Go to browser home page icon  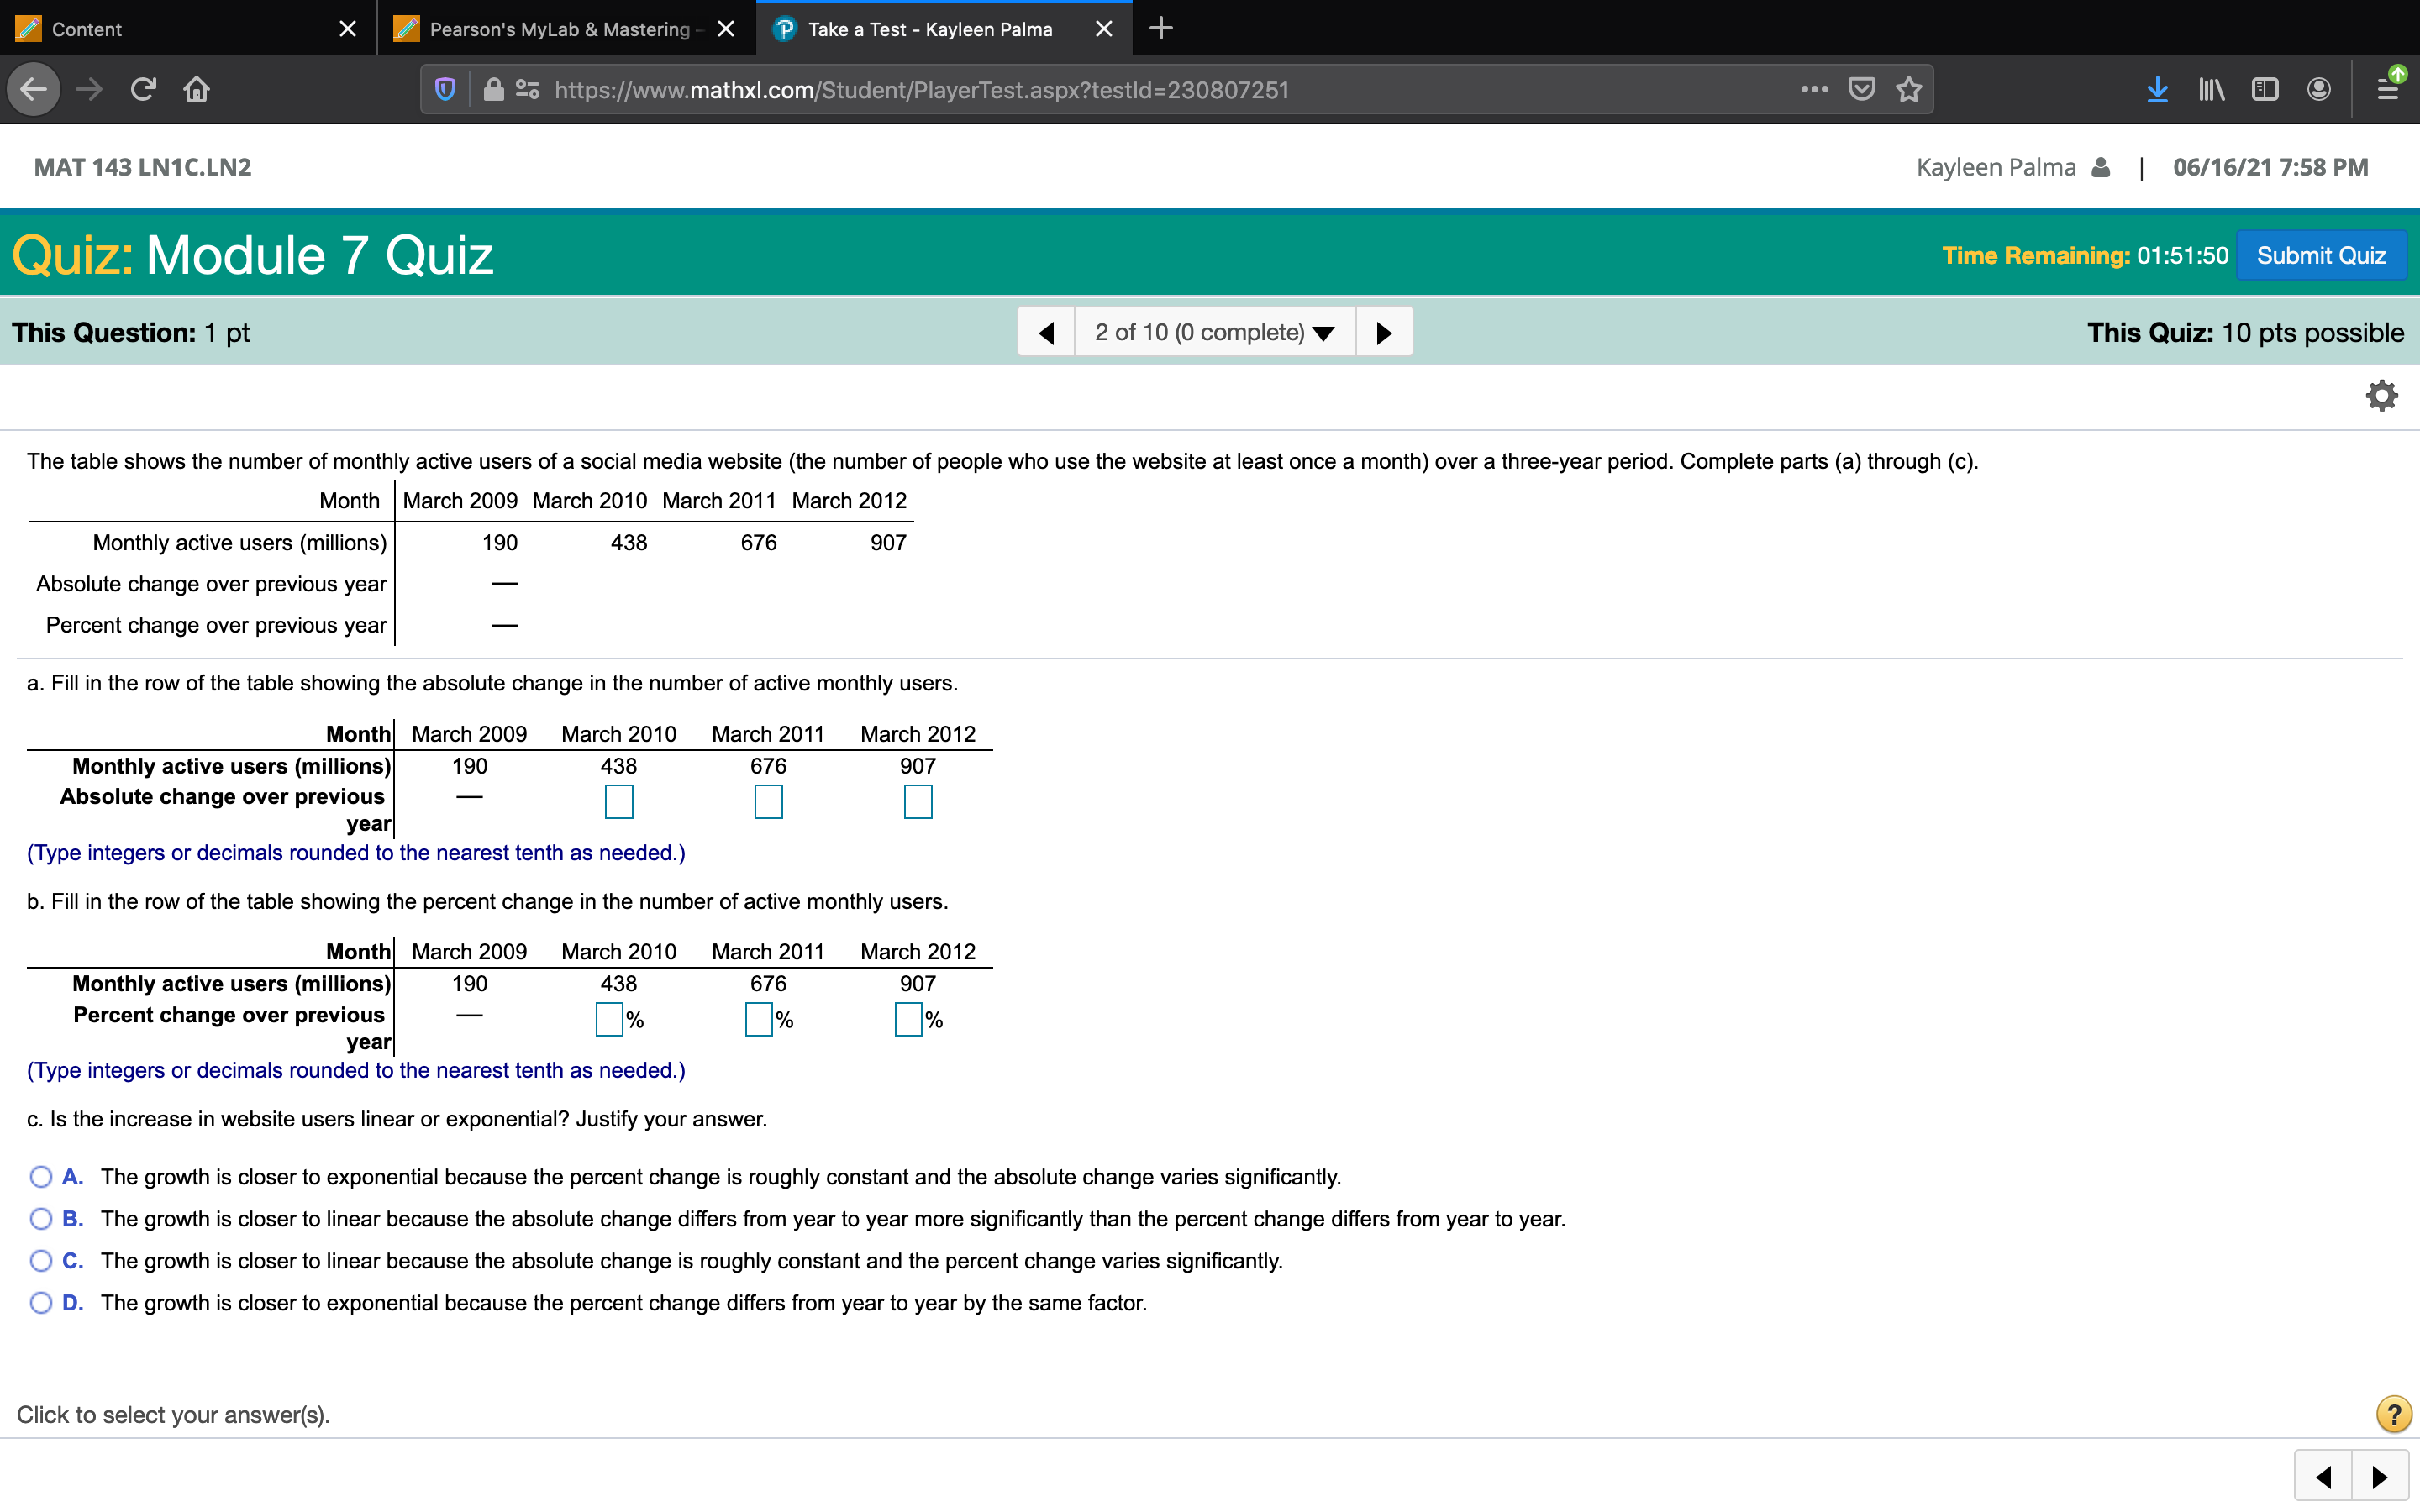point(197,90)
